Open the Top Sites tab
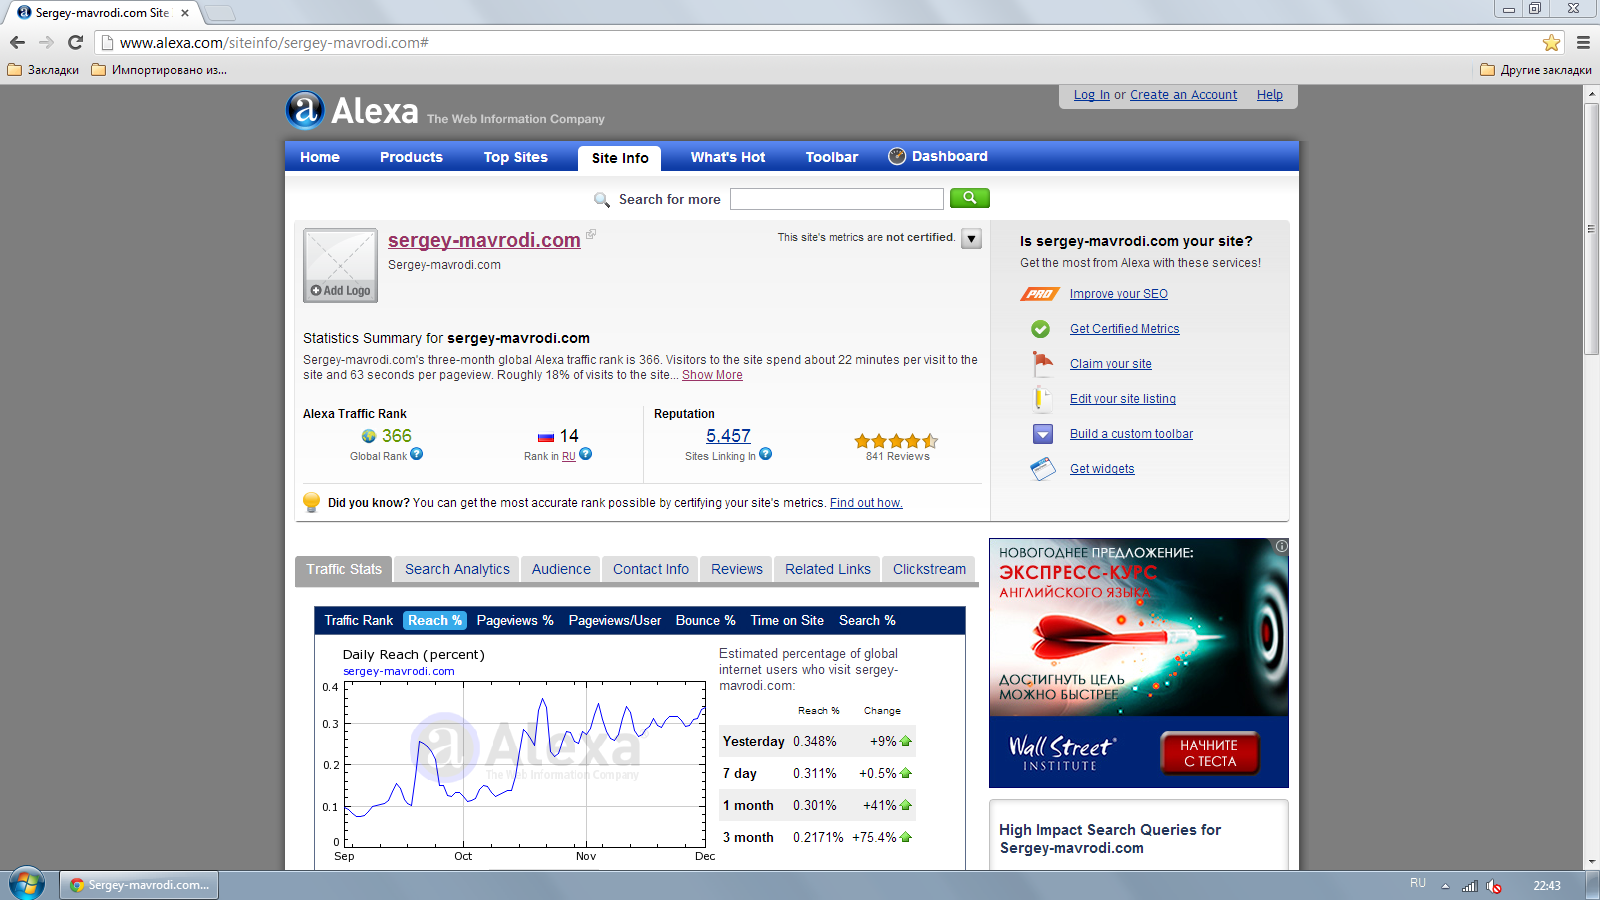1600x900 pixels. [x=516, y=157]
